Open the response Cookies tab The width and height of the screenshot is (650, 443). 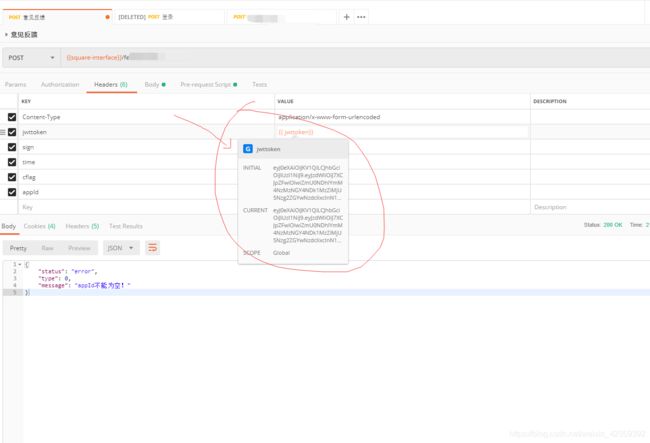39,226
